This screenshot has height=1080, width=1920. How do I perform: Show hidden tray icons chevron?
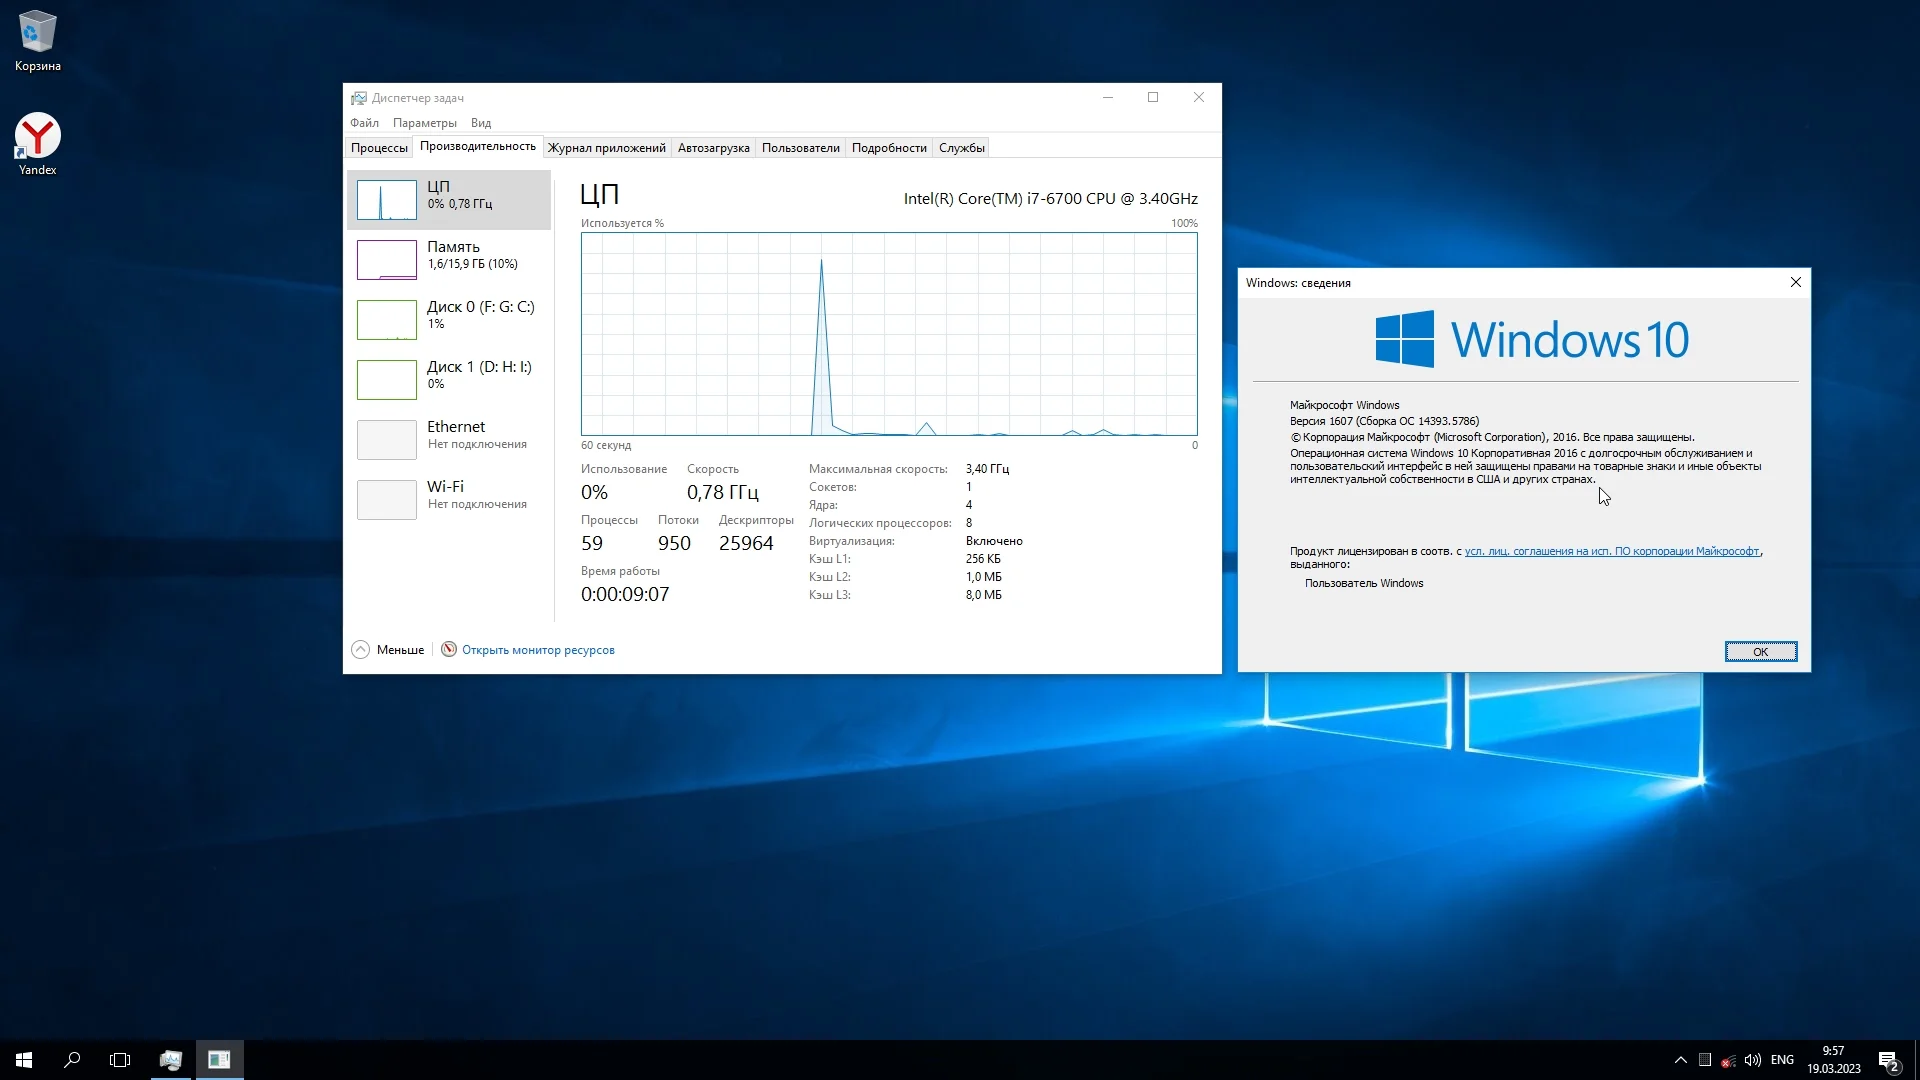tap(1680, 1060)
